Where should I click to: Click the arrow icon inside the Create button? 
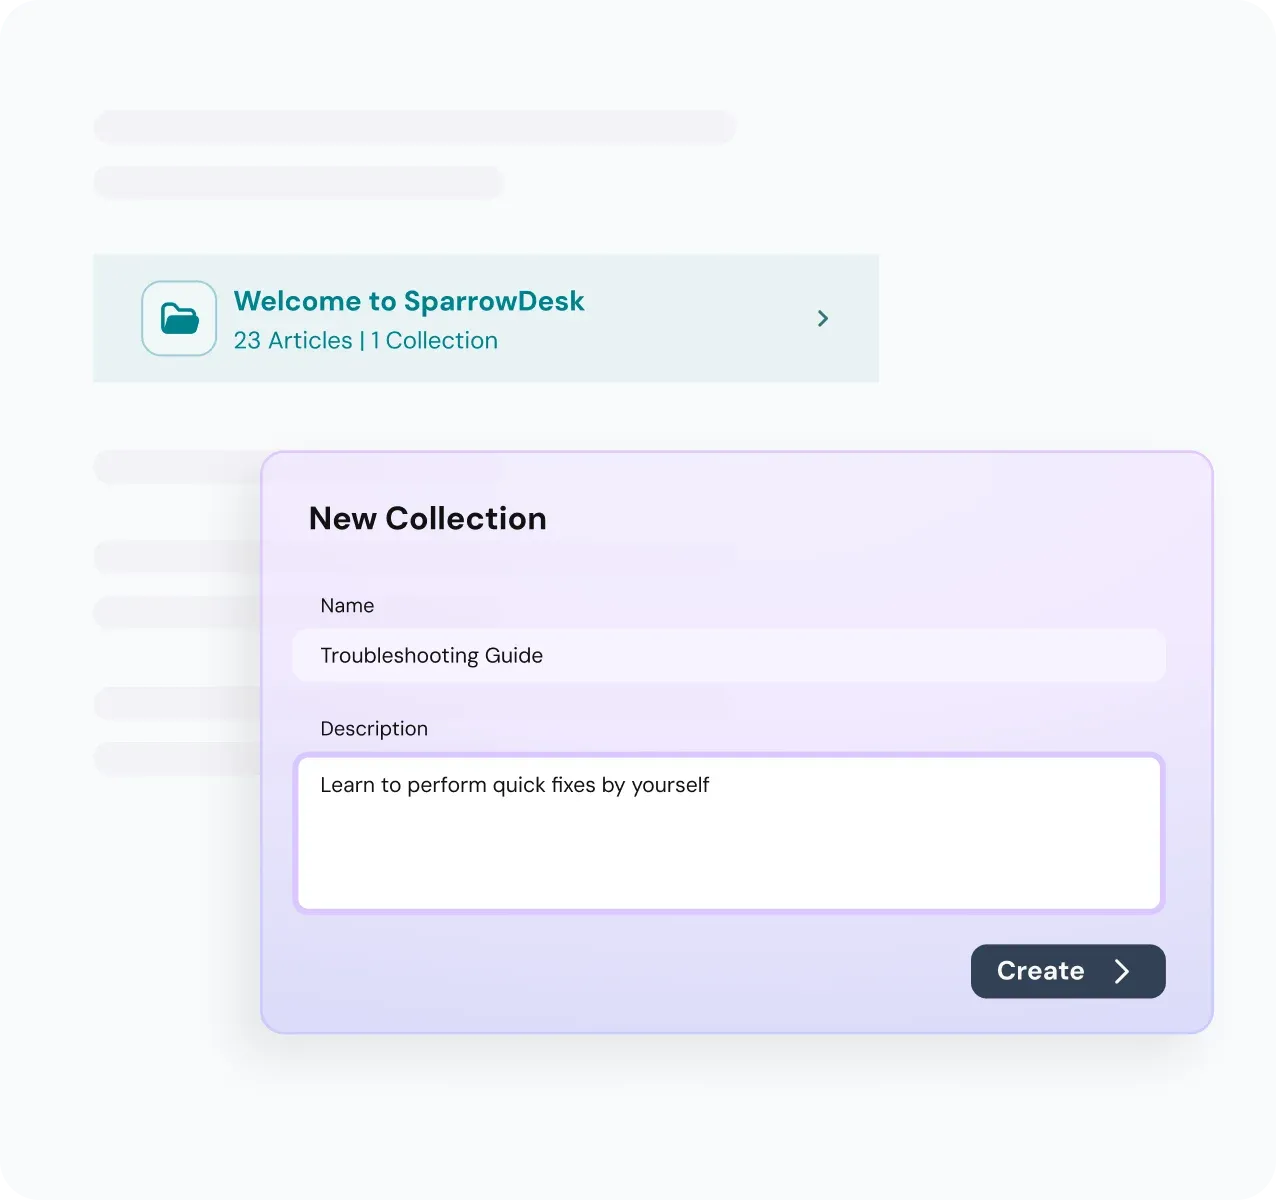point(1122,971)
